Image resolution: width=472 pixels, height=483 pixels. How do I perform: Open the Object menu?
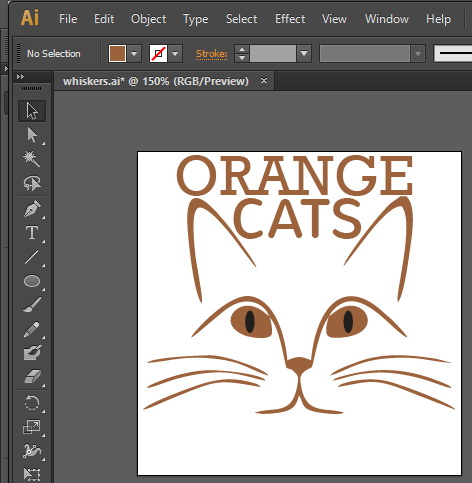tap(148, 19)
